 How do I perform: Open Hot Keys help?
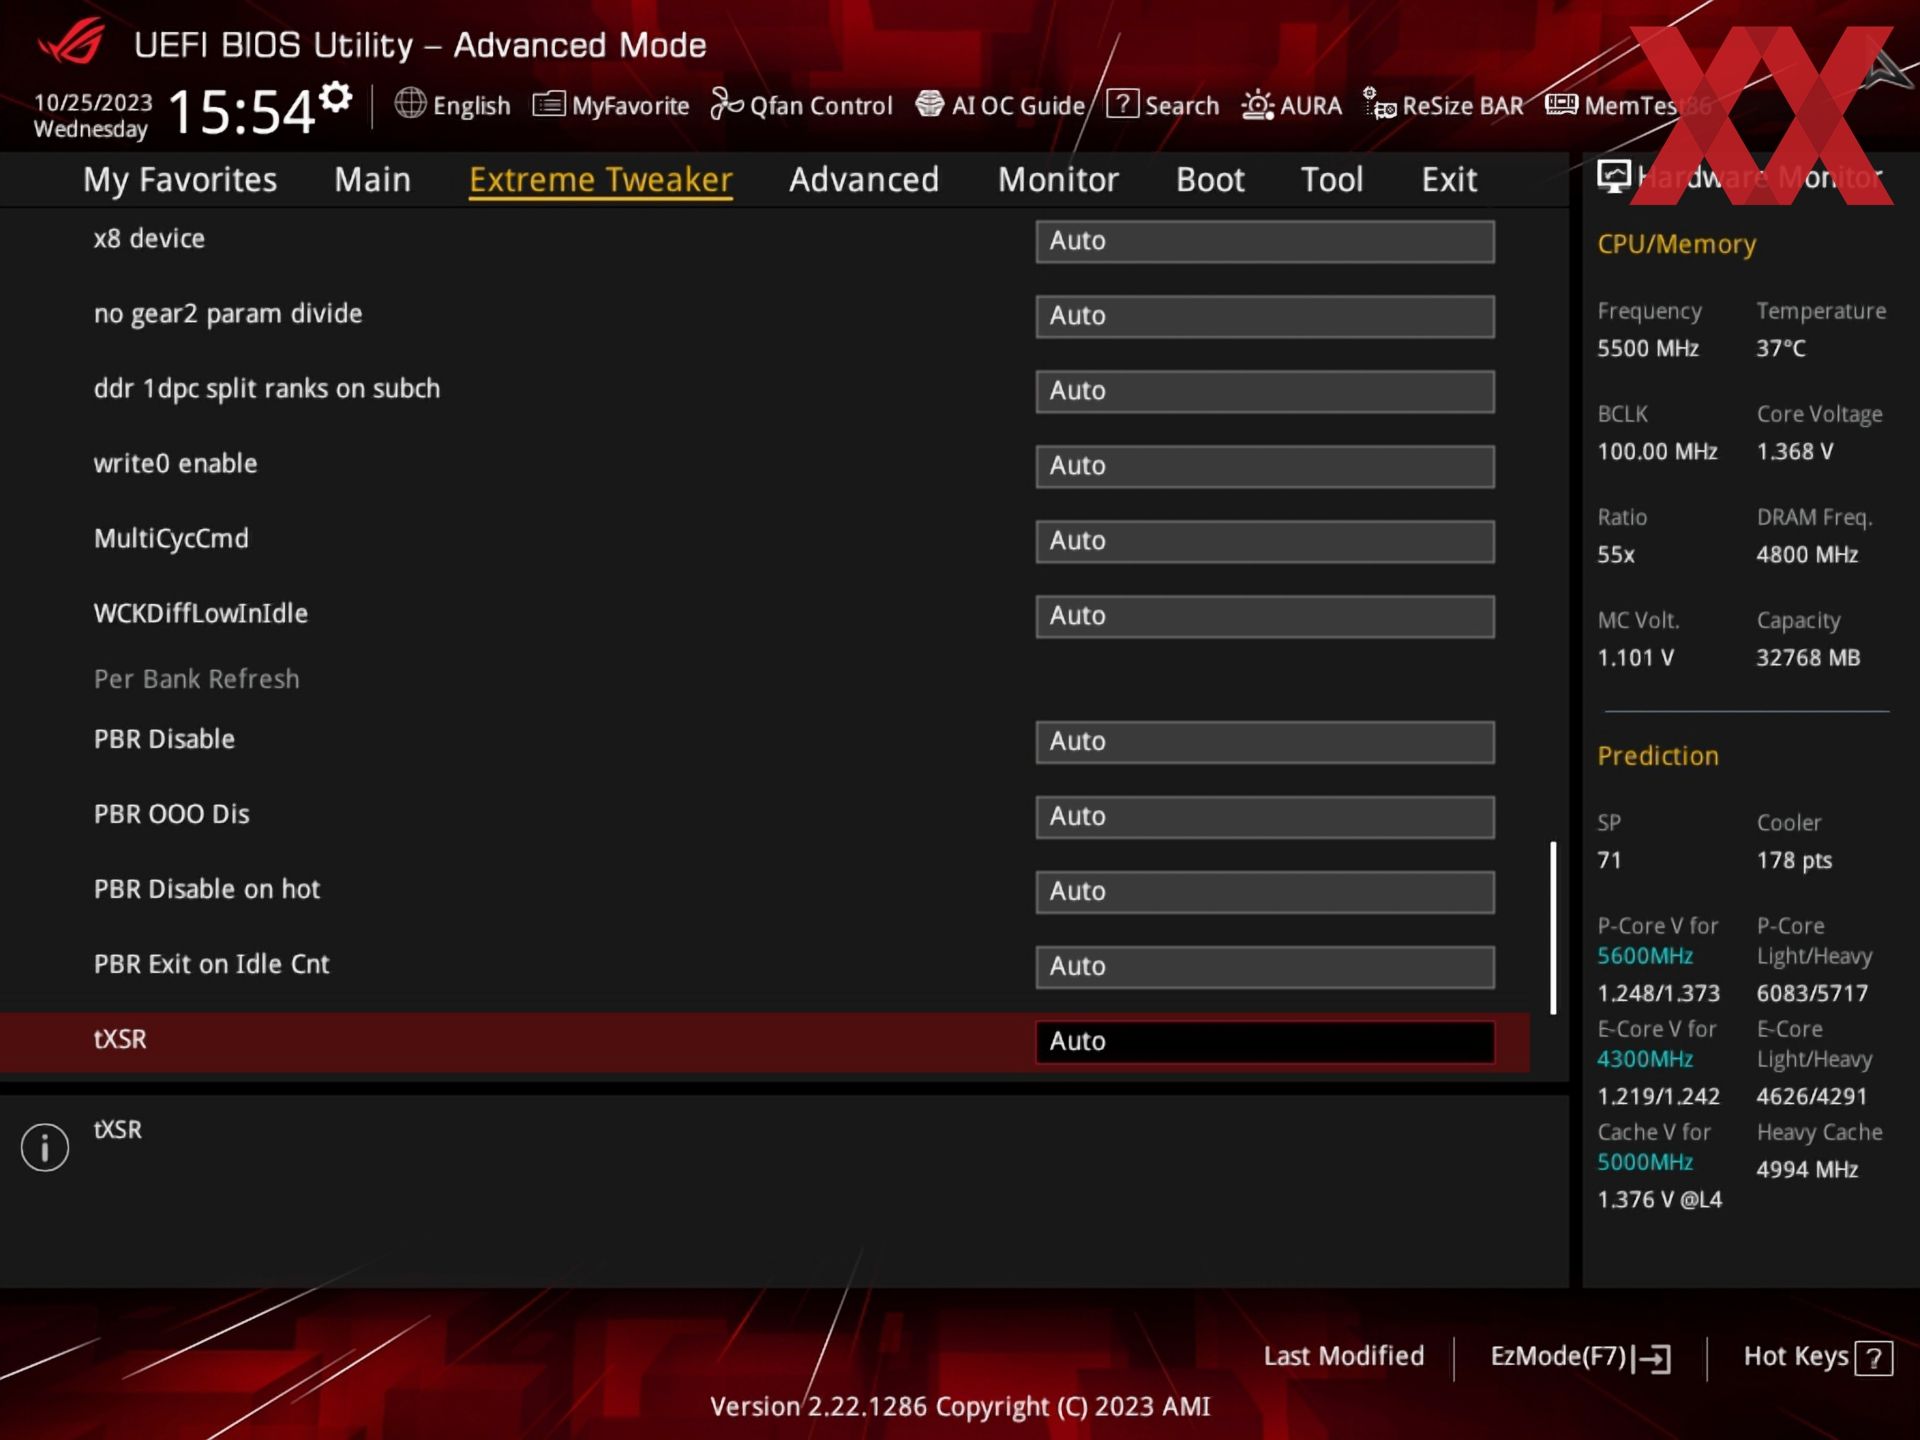click(1817, 1357)
